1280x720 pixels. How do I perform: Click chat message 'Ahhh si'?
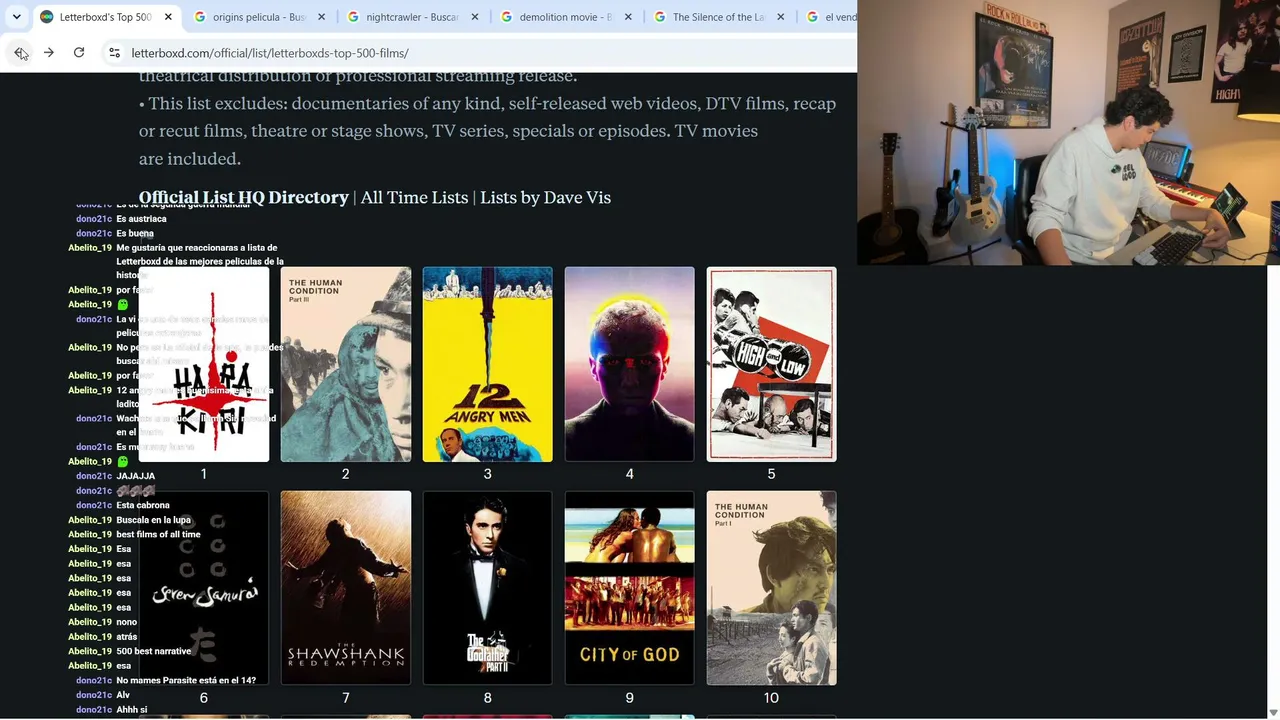coord(131,709)
